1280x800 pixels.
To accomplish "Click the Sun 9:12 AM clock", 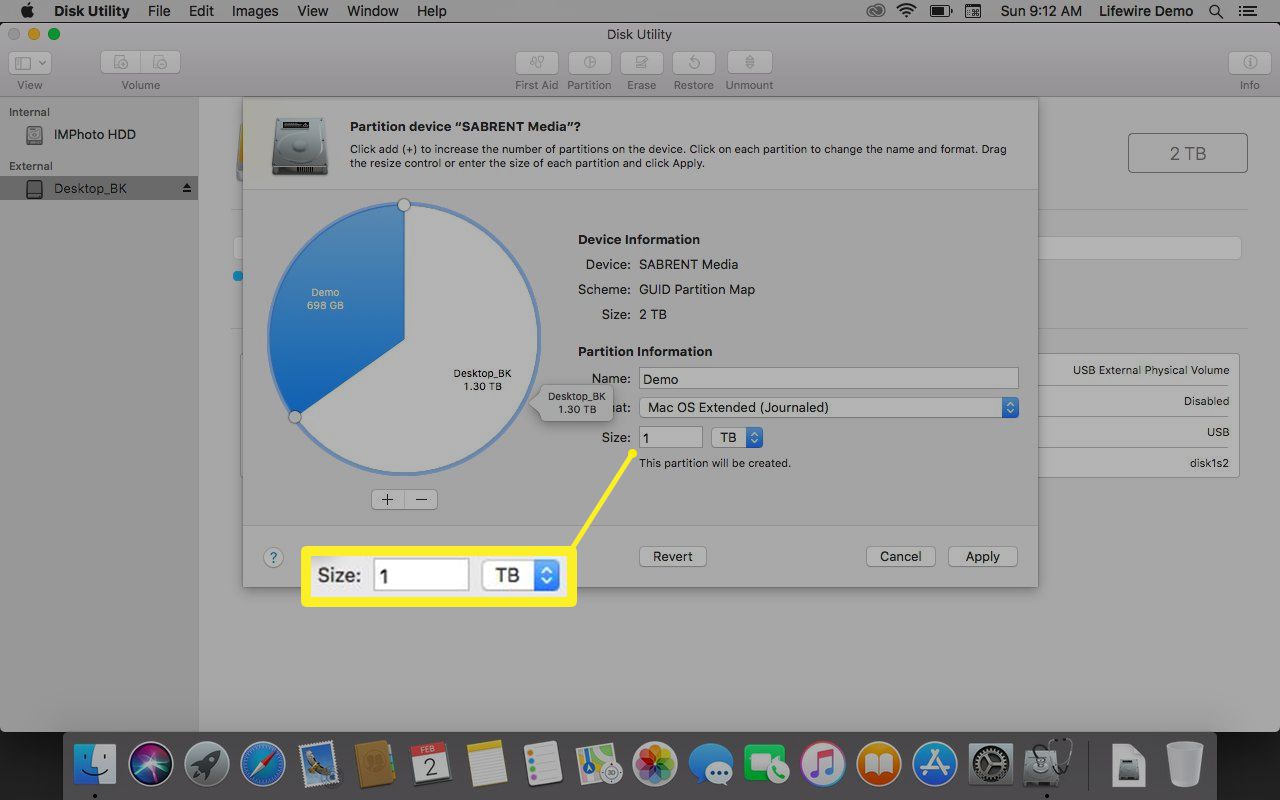I will point(1041,11).
